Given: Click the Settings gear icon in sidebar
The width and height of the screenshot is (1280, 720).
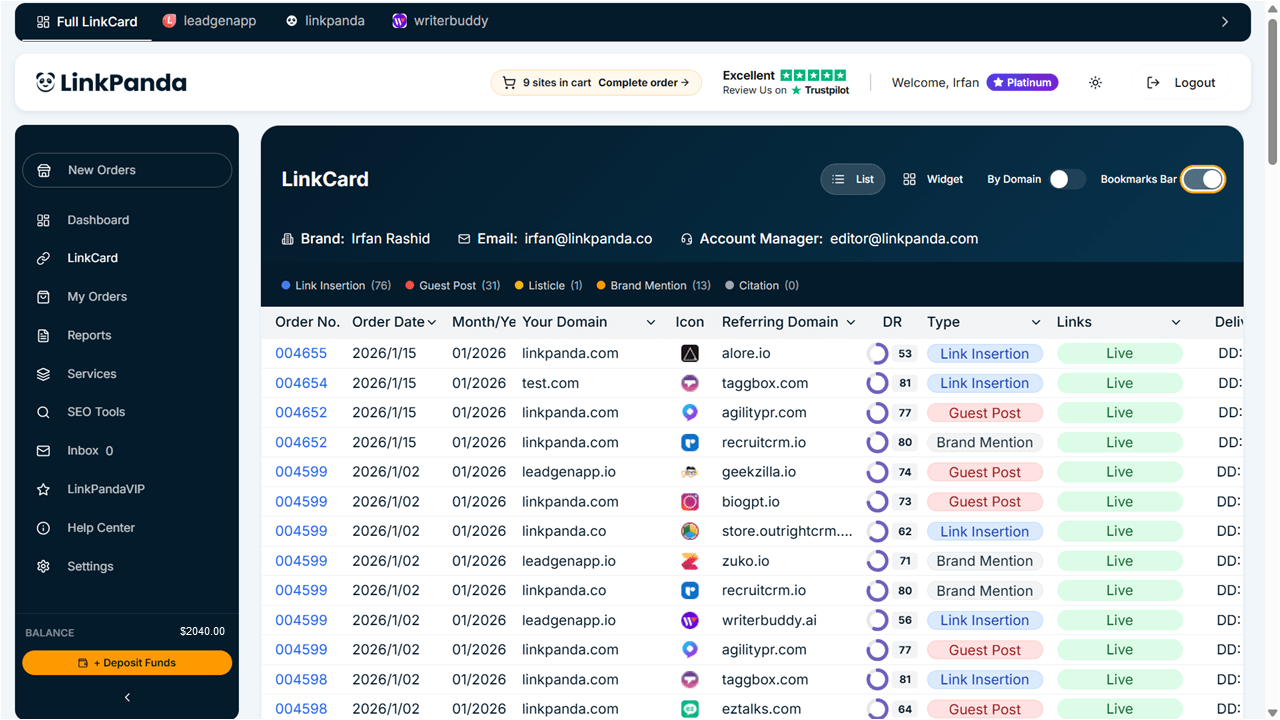Looking at the screenshot, I should click(43, 567).
